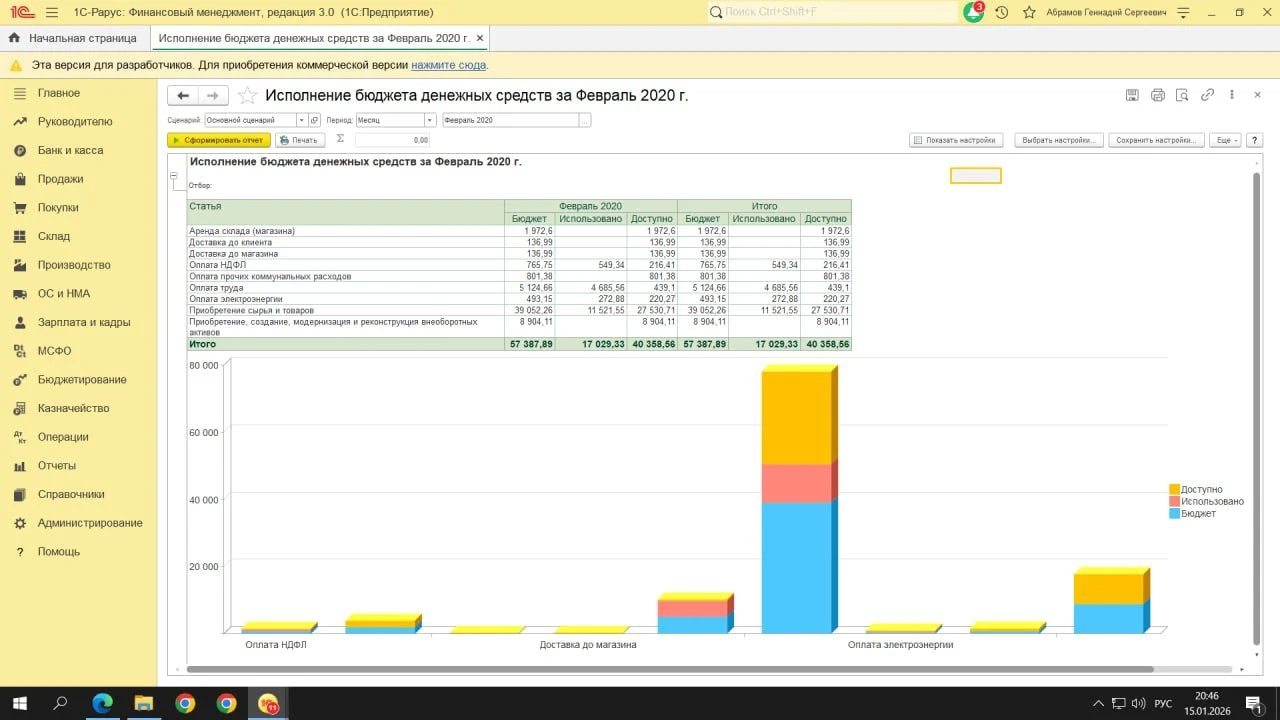This screenshot has height=720, width=1280.
Task: Click the Доступно legend color swatch
Action: 1174,489
